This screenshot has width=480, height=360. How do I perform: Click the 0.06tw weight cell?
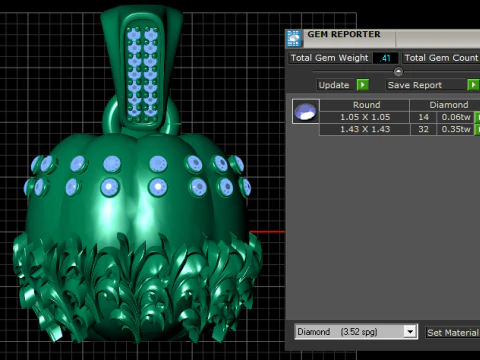click(x=455, y=117)
